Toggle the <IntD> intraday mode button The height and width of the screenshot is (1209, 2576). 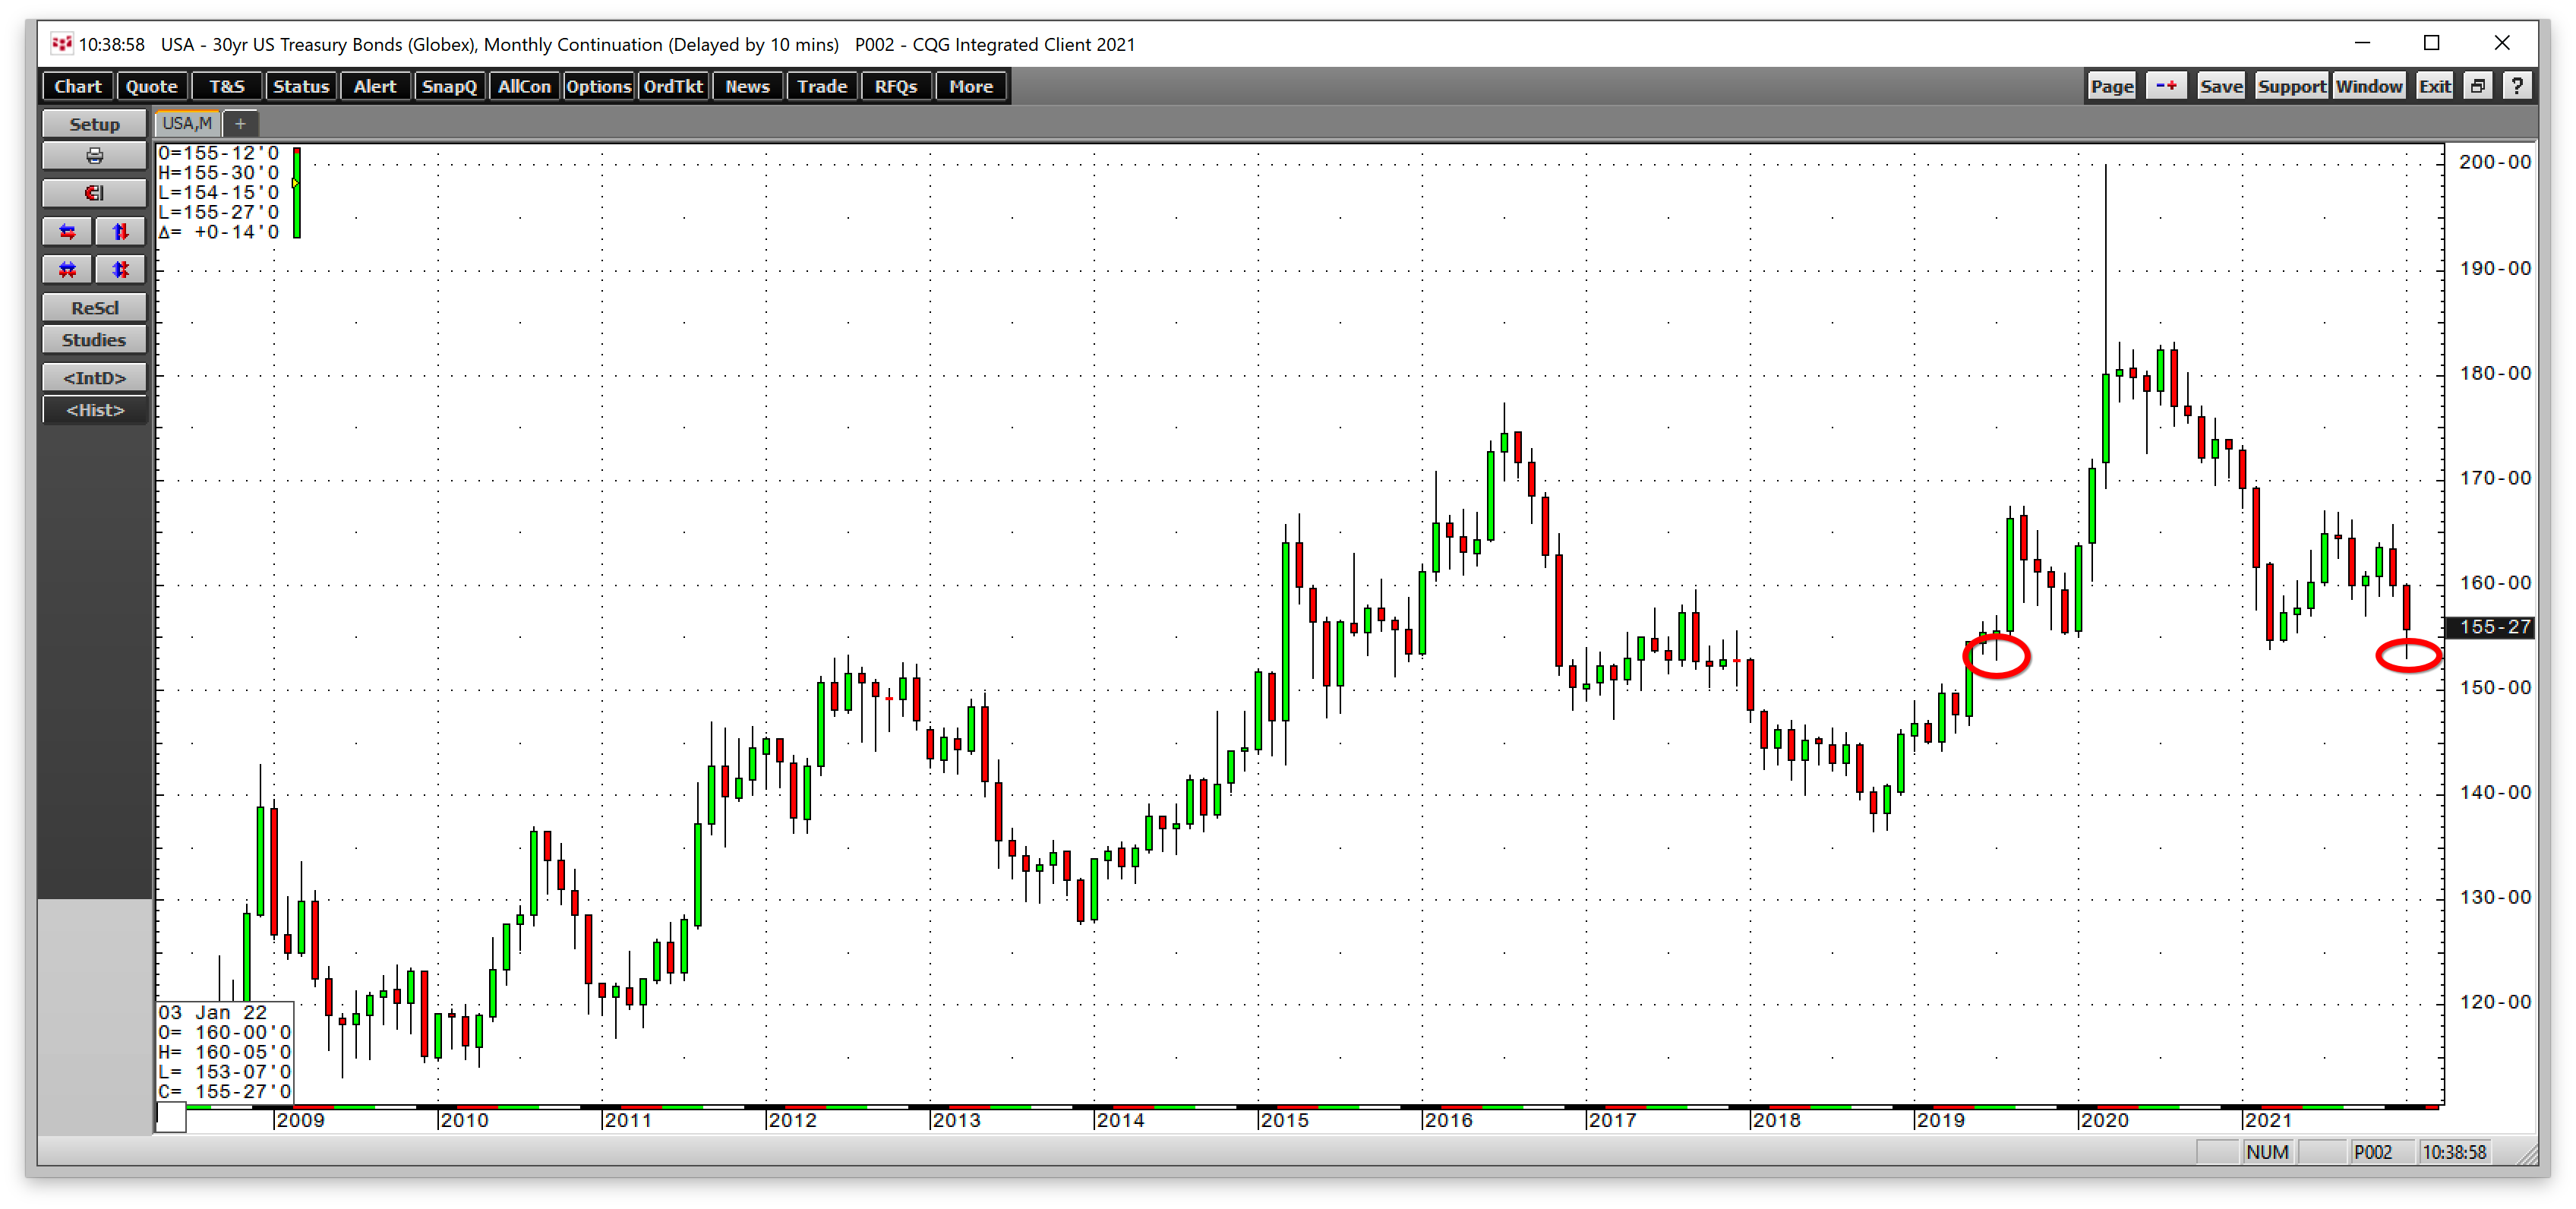pos(94,378)
